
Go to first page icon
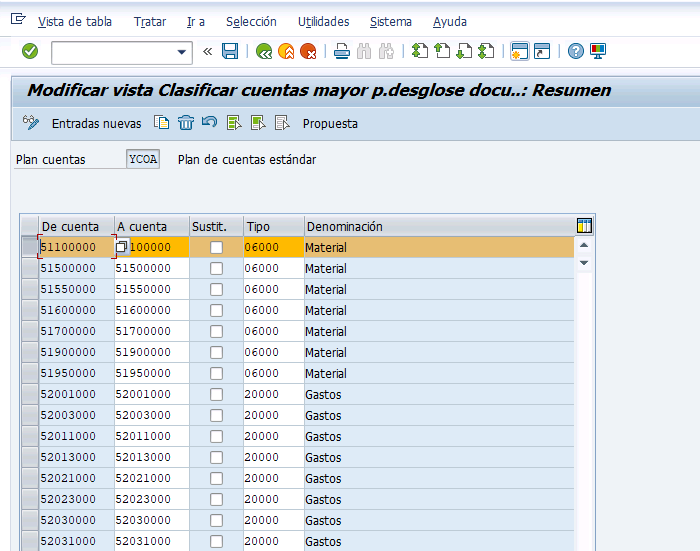420,51
